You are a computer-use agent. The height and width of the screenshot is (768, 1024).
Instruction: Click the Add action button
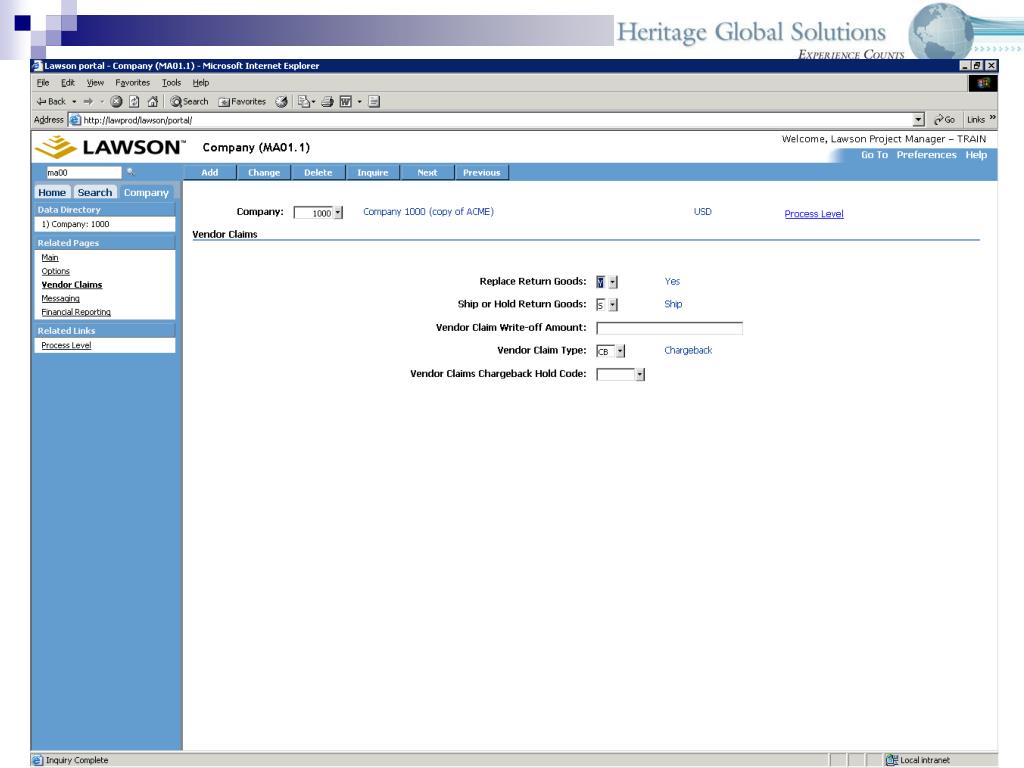click(210, 172)
